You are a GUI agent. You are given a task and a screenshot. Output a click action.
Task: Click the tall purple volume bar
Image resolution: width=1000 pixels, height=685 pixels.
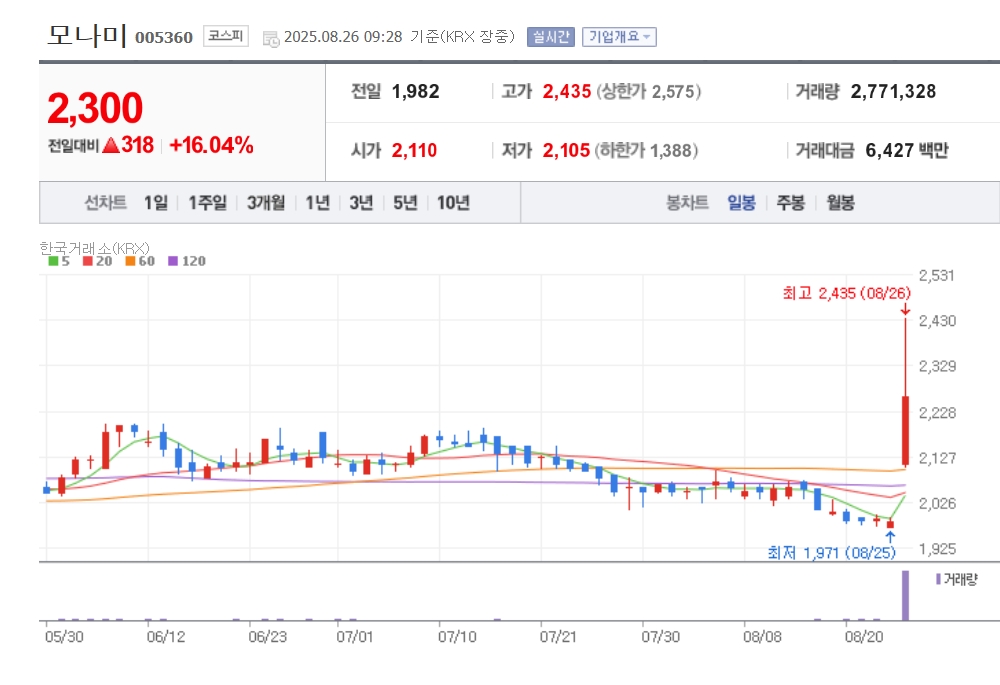[x=905, y=595]
